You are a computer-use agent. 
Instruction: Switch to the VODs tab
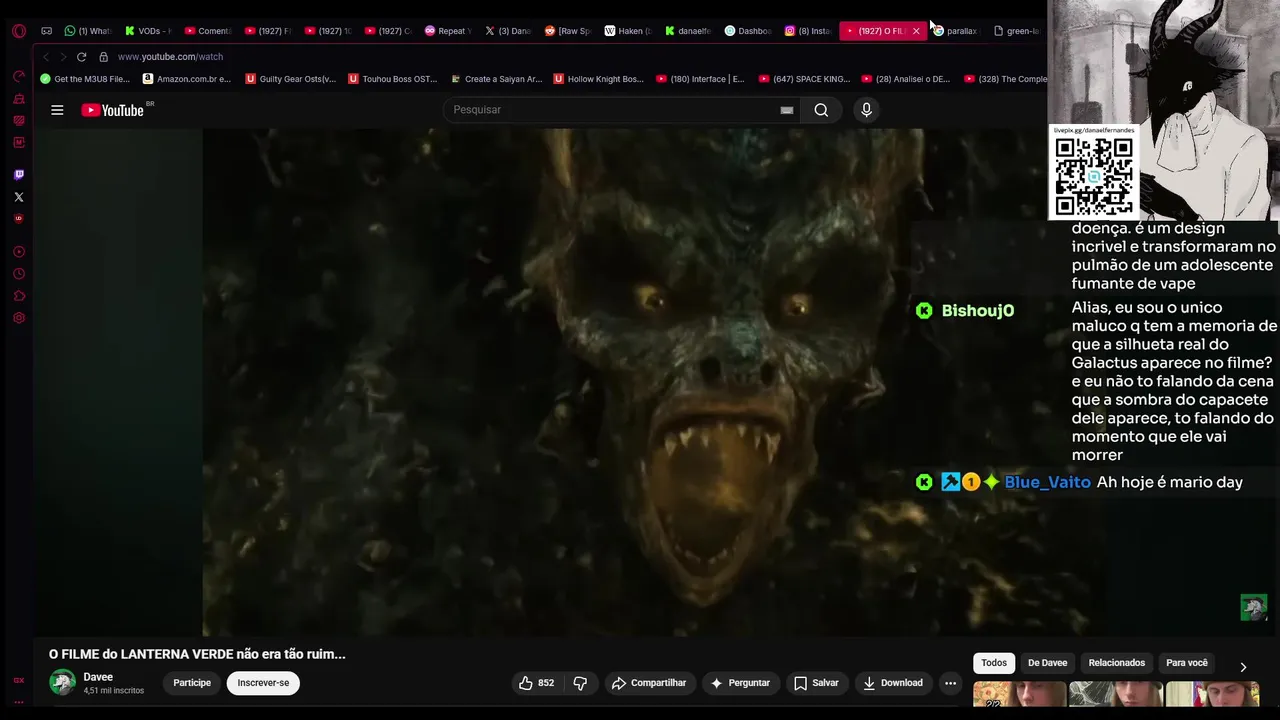(x=148, y=31)
